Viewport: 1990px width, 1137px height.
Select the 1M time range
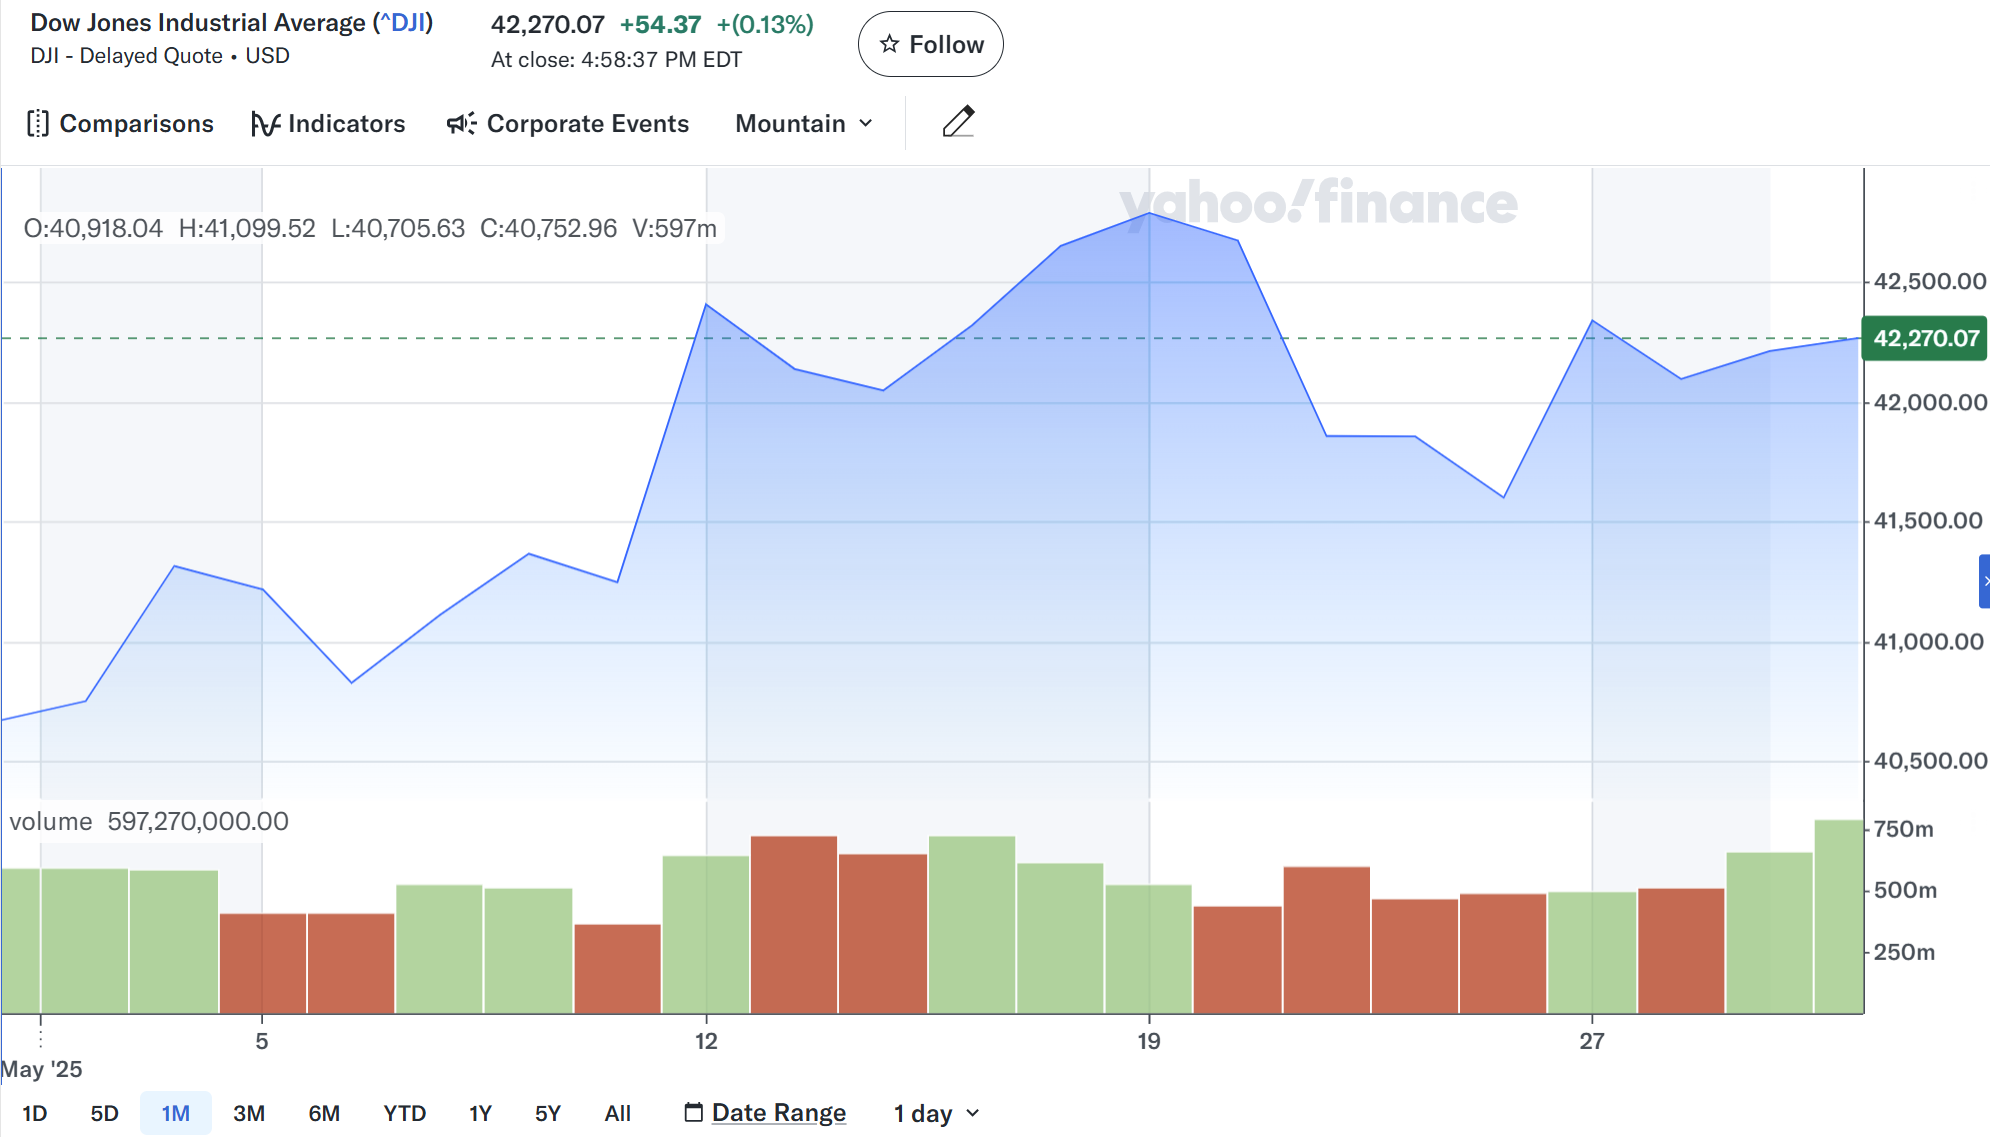(x=176, y=1113)
